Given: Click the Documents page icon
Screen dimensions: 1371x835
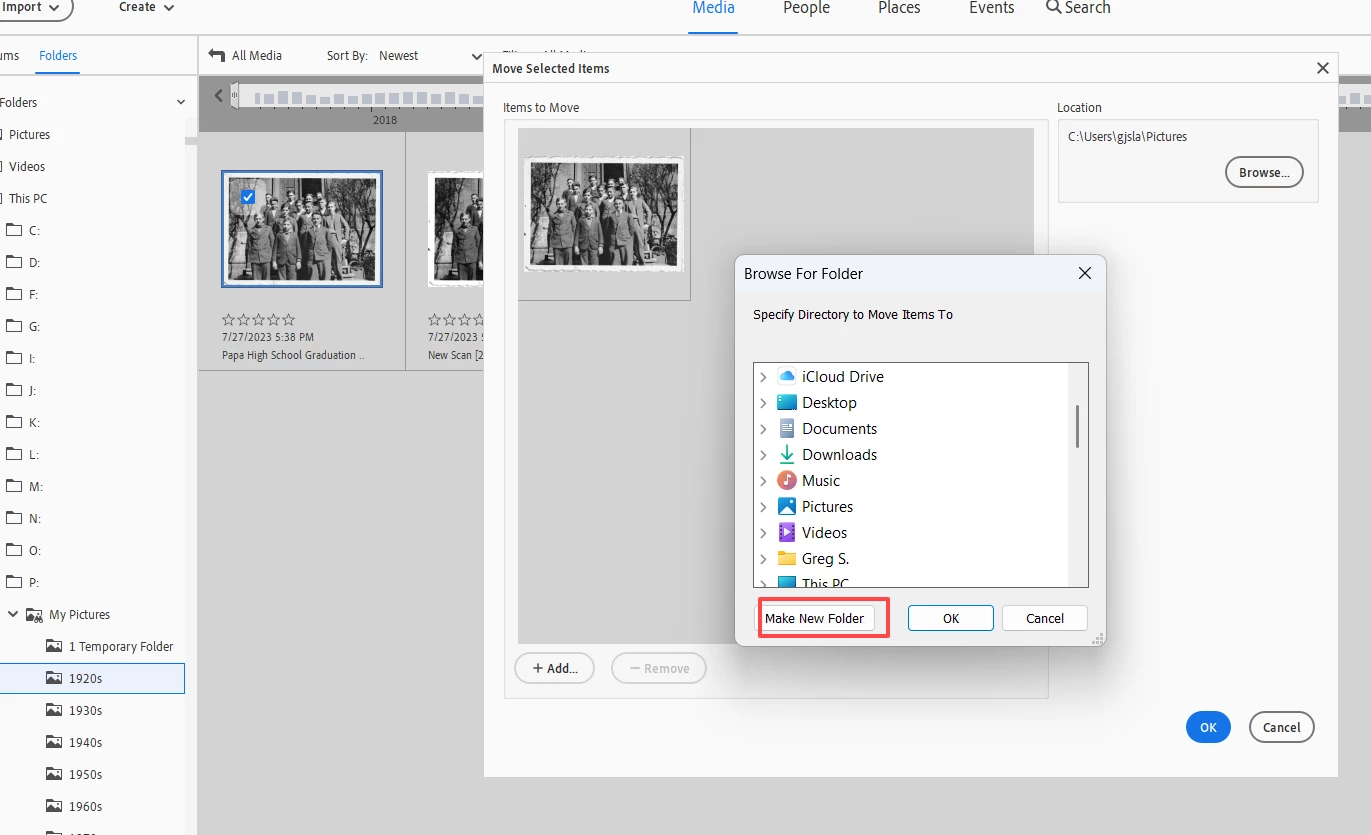Looking at the screenshot, I should click(787, 428).
